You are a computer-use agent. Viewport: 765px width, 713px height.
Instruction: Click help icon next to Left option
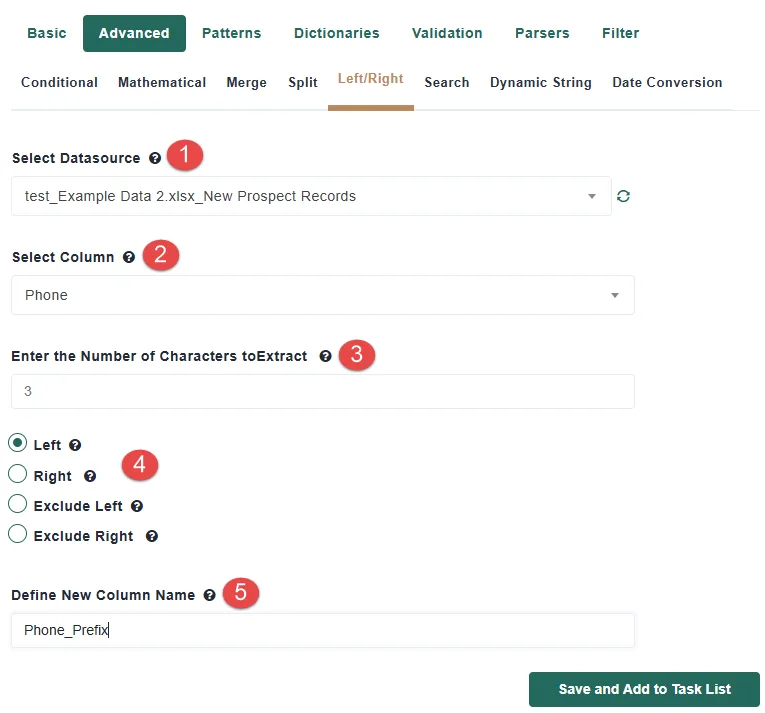(75, 445)
